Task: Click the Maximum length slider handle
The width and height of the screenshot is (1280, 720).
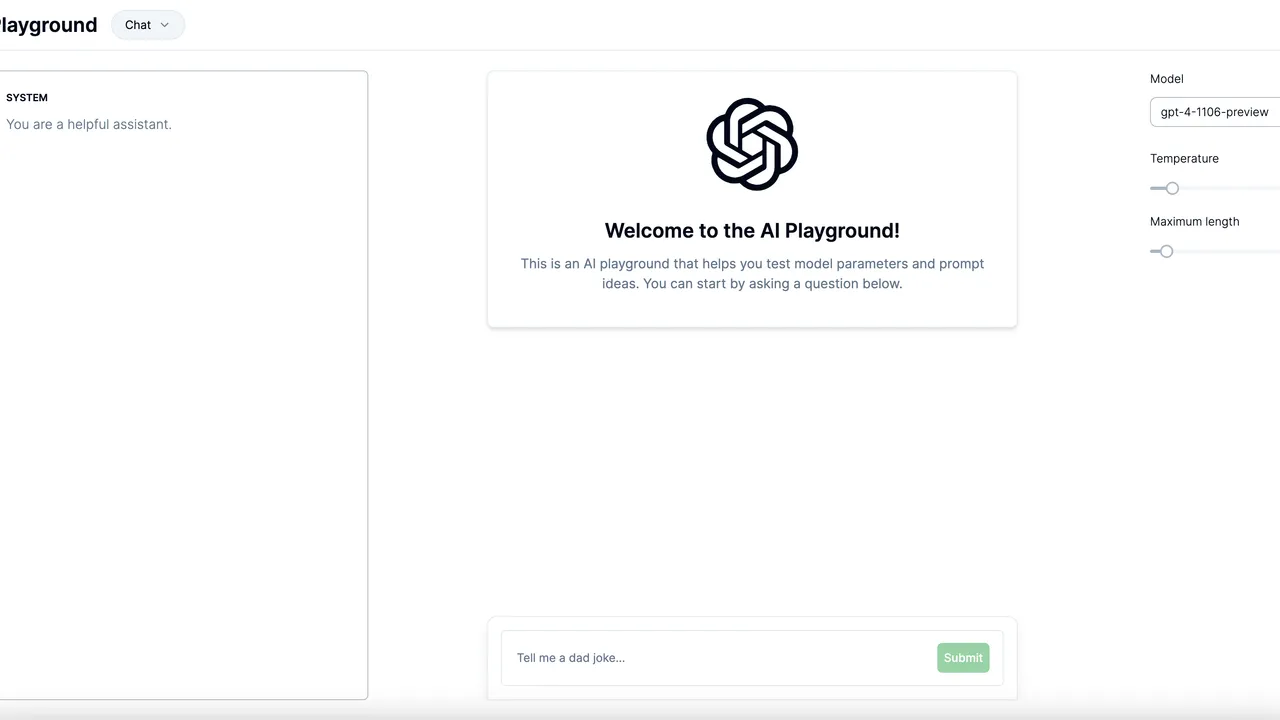Action: (1166, 251)
